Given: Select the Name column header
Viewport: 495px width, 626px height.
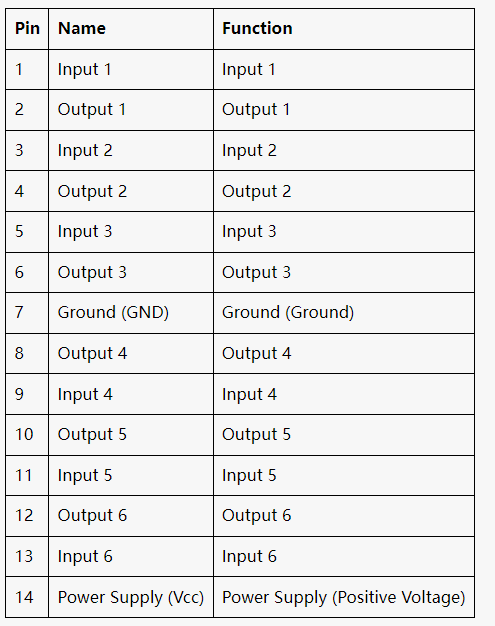Looking at the screenshot, I should [x=131, y=29].
